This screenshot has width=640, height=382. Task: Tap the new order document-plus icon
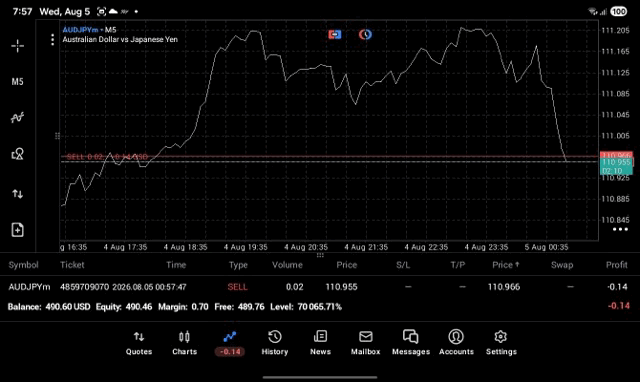(x=18, y=230)
